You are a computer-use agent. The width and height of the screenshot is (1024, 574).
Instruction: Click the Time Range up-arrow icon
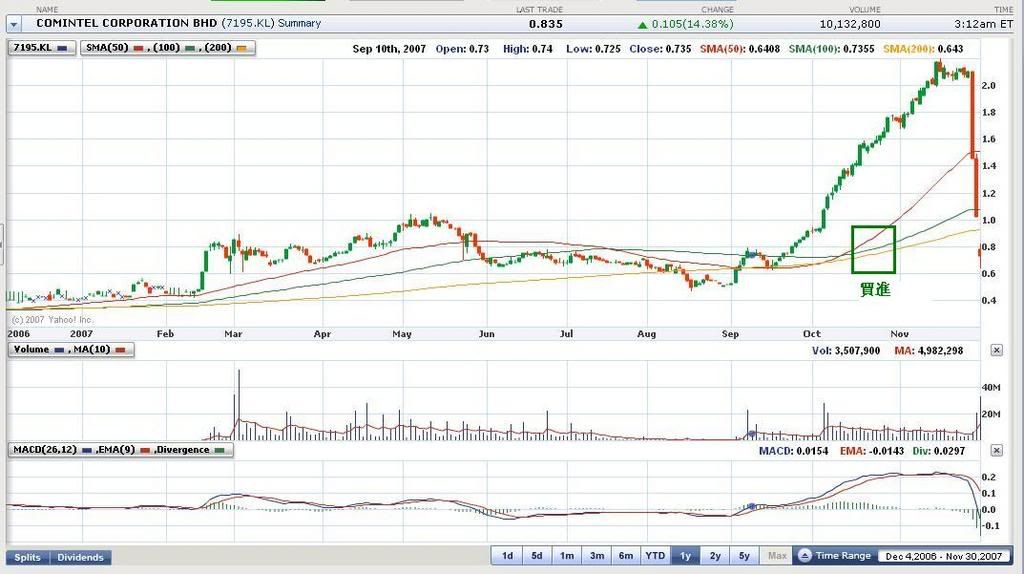(805, 556)
